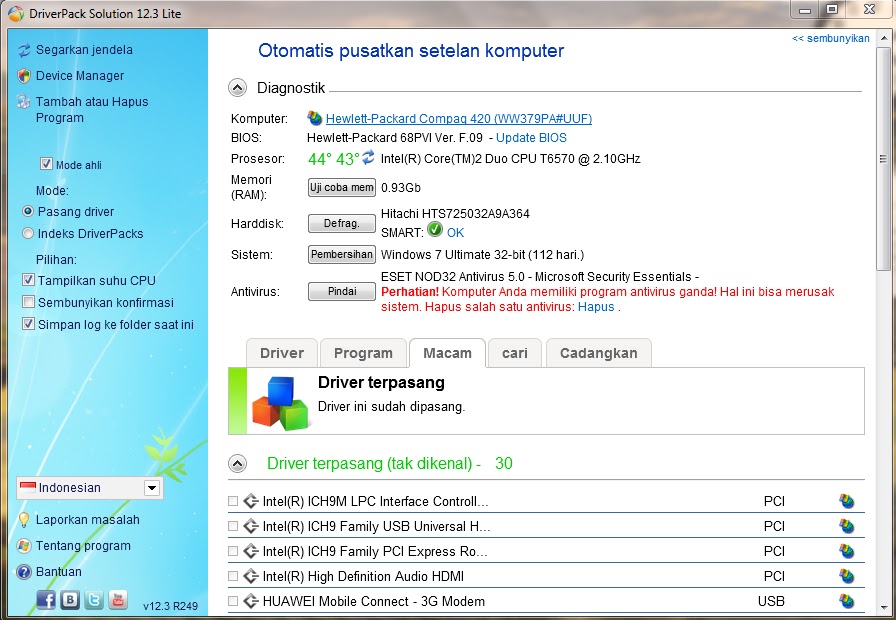The width and height of the screenshot is (896, 620).
Task: Open the Cadangkan tab
Action: tap(599, 353)
